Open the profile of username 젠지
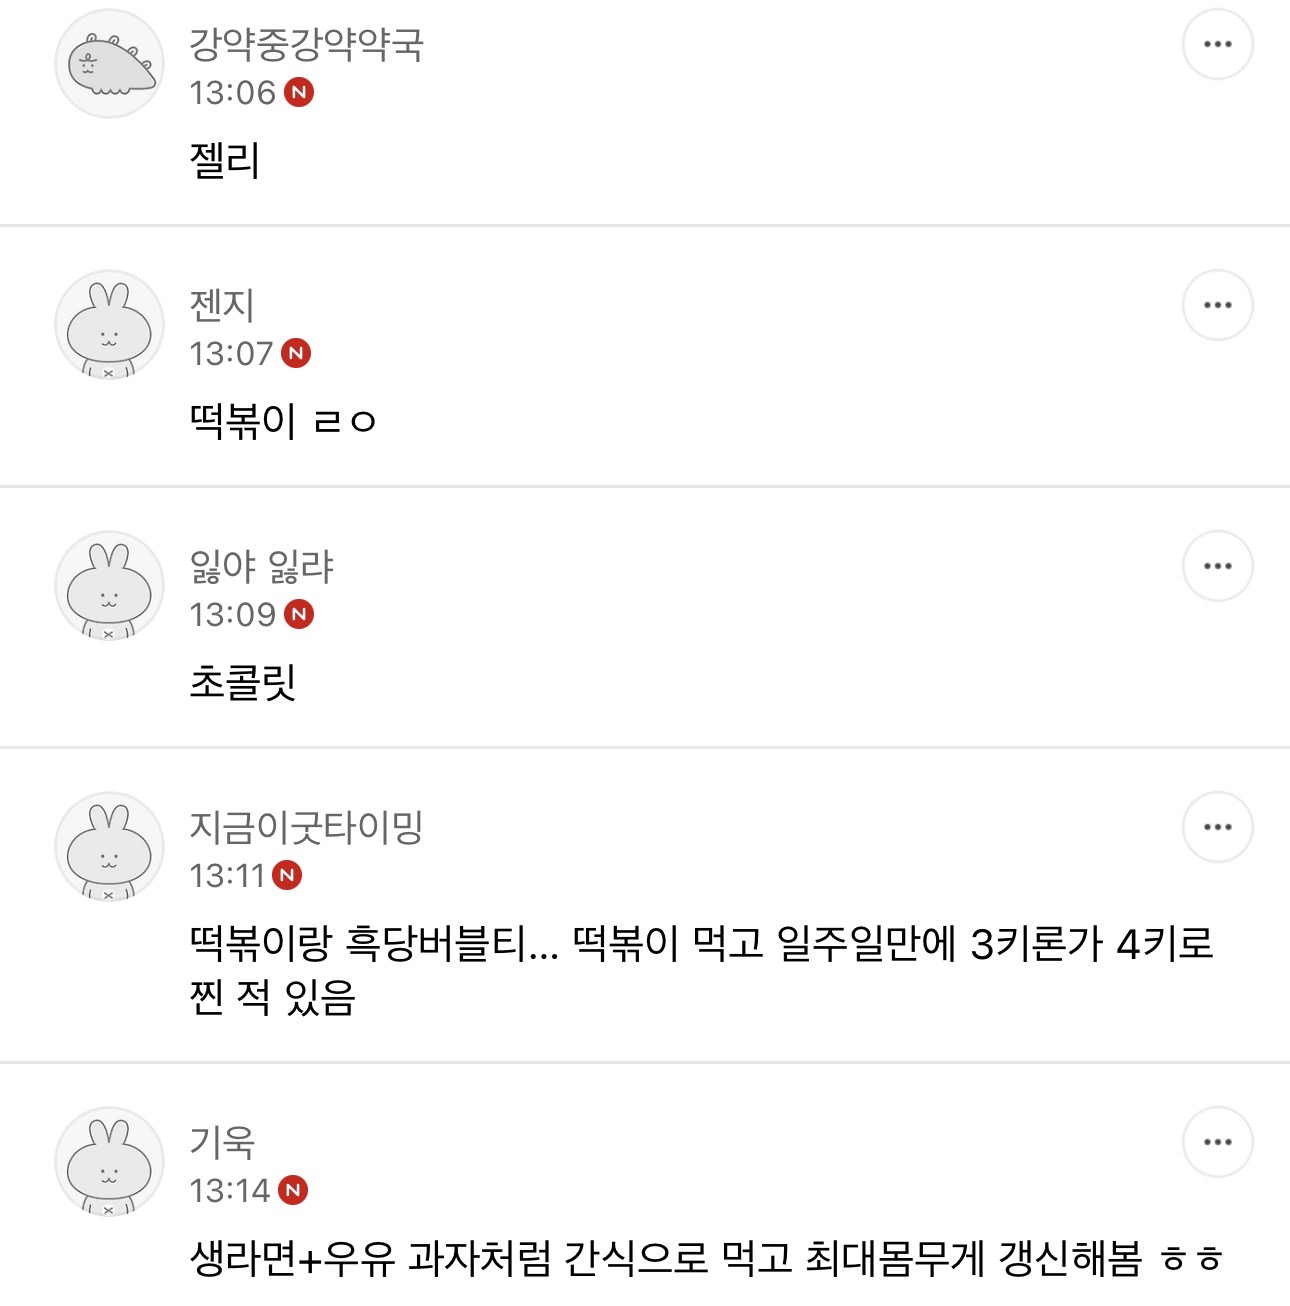Viewport: 1290px width, 1306px height. tap(222, 305)
